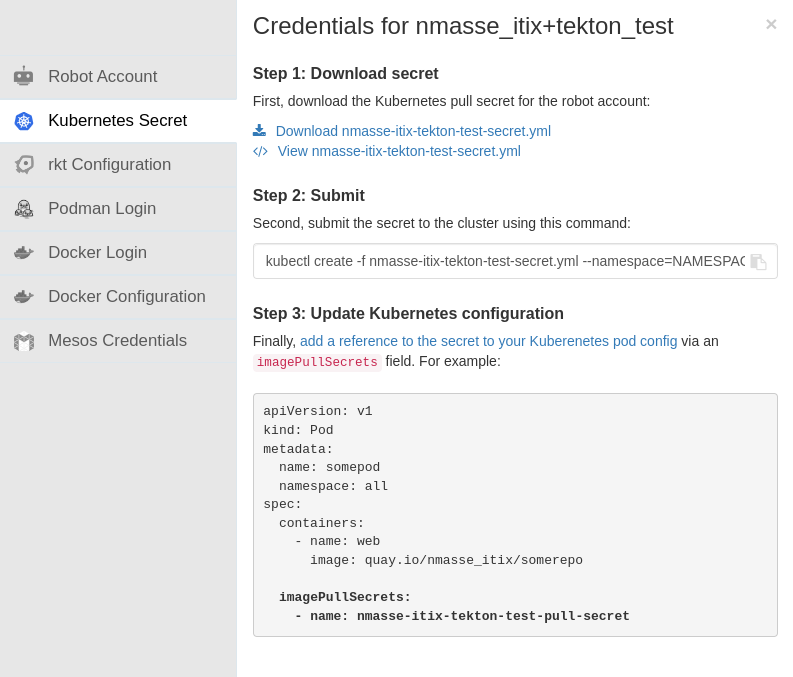Show the Mesos Credentials tab
793x677 pixels.
(117, 341)
